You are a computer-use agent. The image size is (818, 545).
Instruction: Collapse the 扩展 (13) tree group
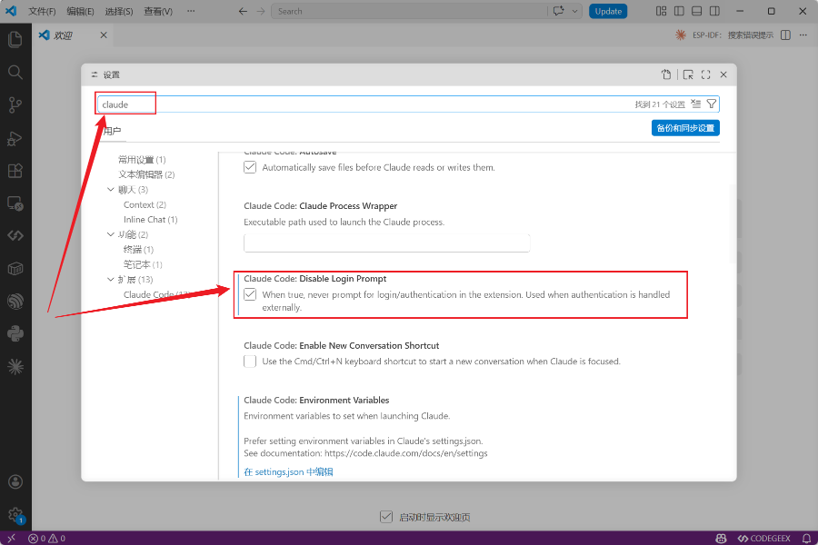(111, 279)
